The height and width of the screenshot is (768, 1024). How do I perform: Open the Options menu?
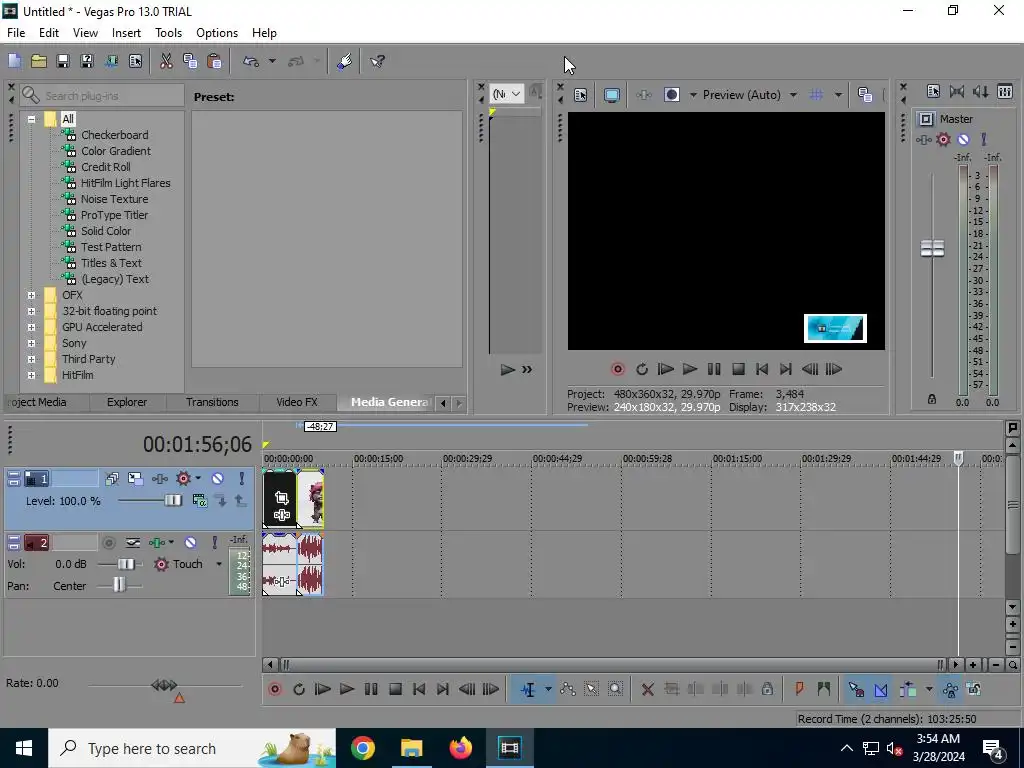point(217,33)
